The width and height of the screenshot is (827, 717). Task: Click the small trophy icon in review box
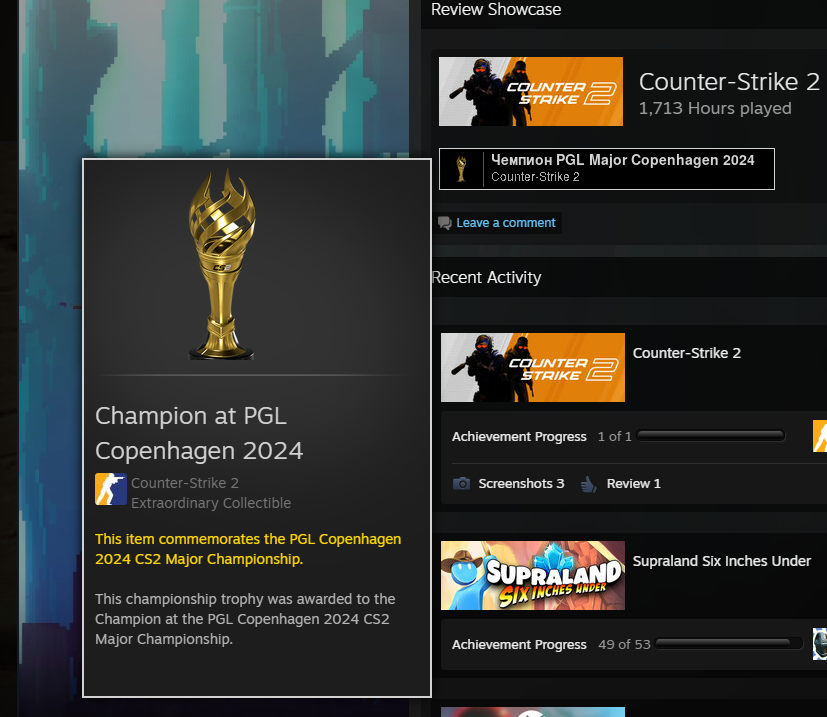coord(461,169)
